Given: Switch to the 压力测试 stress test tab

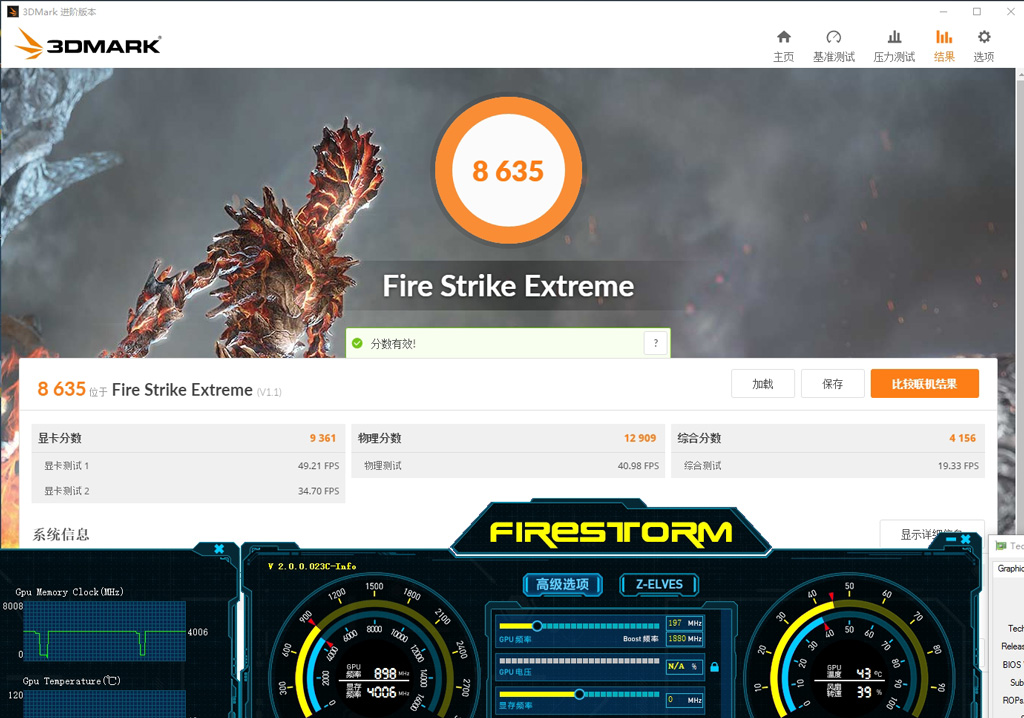Looking at the screenshot, I should click(894, 46).
